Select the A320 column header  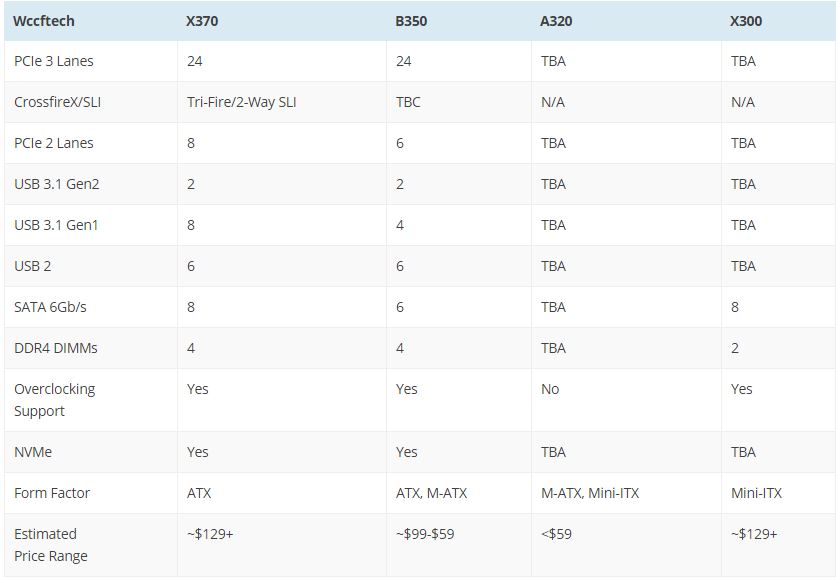coord(556,20)
